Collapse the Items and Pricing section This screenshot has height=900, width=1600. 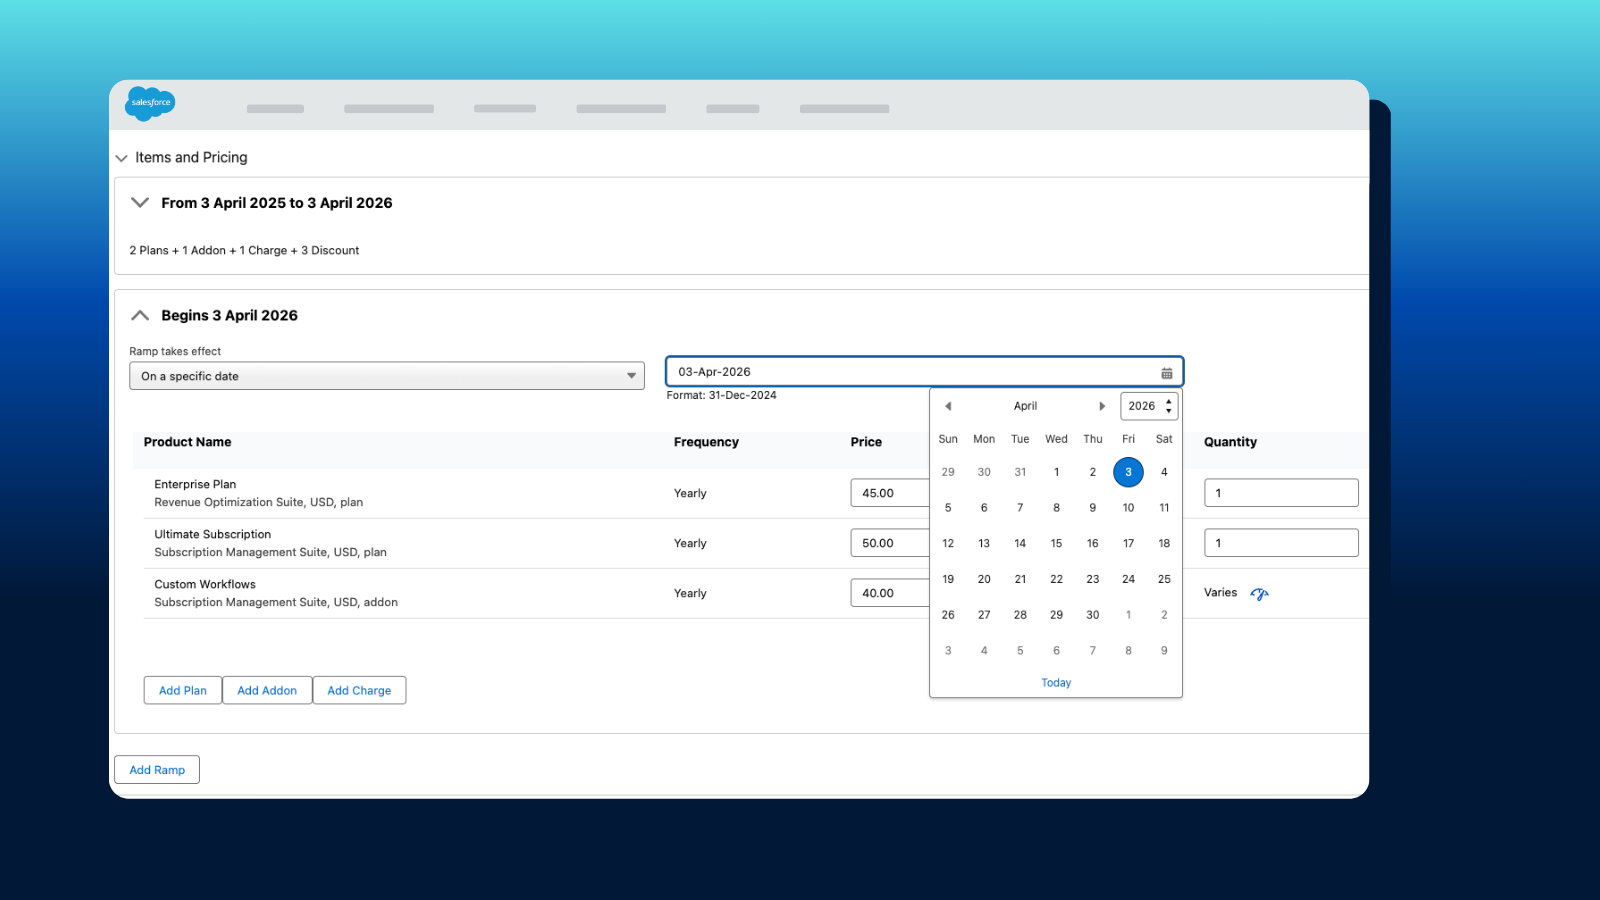[122, 158]
